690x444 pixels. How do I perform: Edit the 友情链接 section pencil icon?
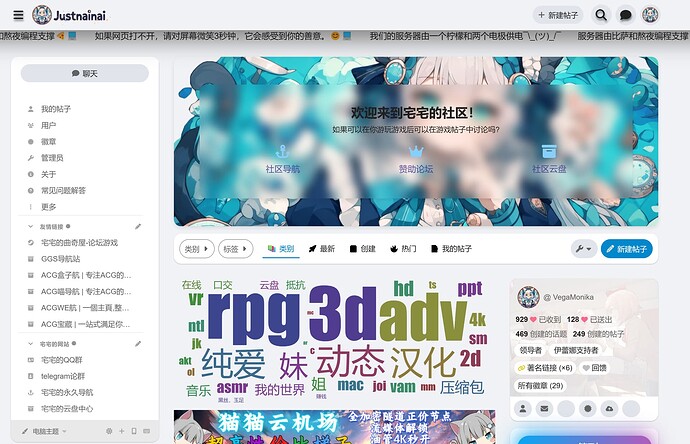[x=138, y=227]
